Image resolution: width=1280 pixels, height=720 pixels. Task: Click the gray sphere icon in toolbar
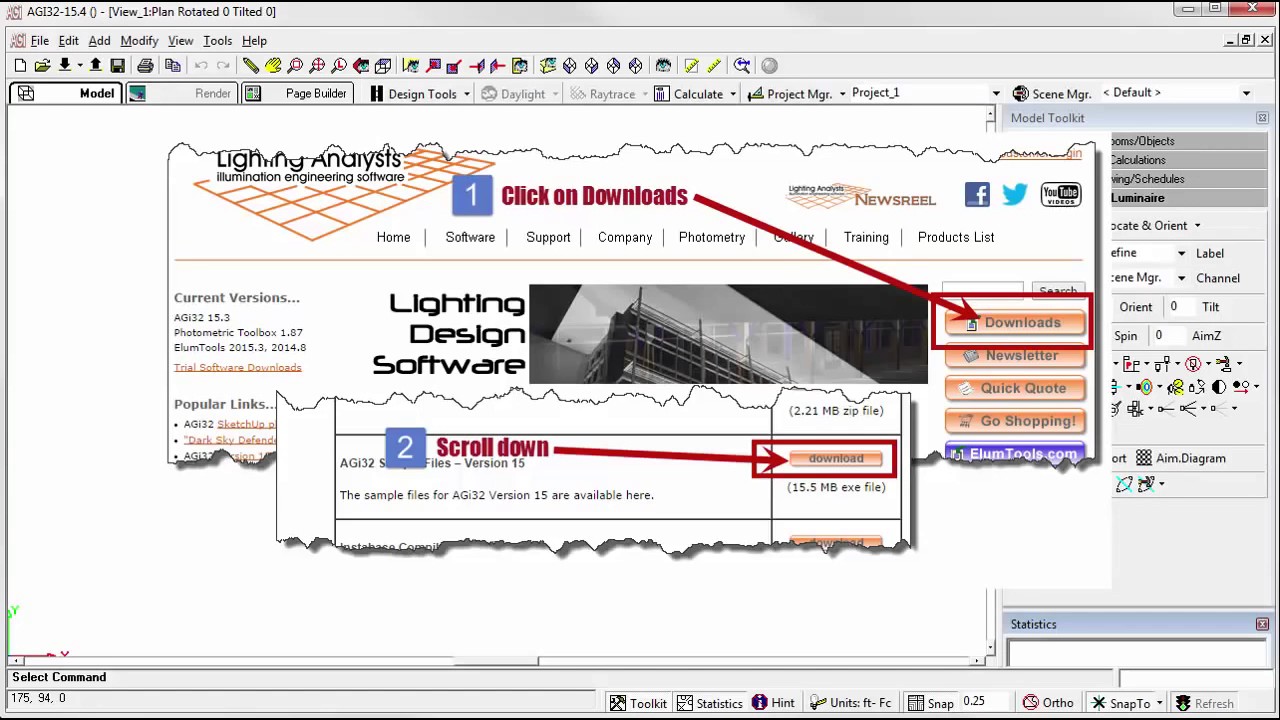click(769, 66)
